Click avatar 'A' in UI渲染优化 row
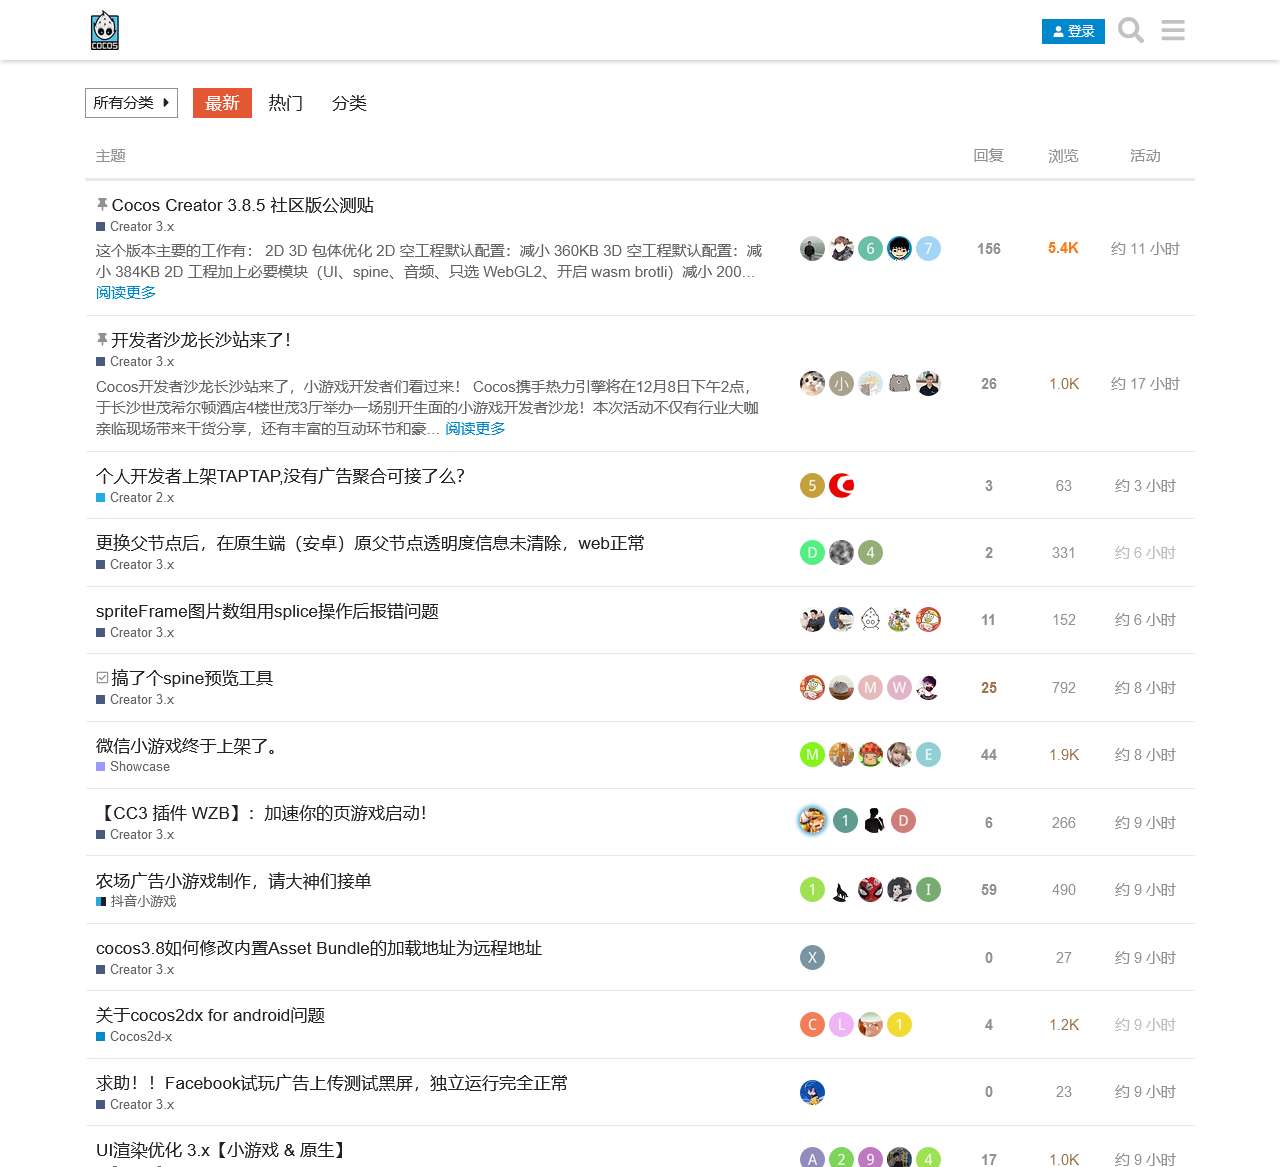 pyautogui.click(x=812, y=1158)
